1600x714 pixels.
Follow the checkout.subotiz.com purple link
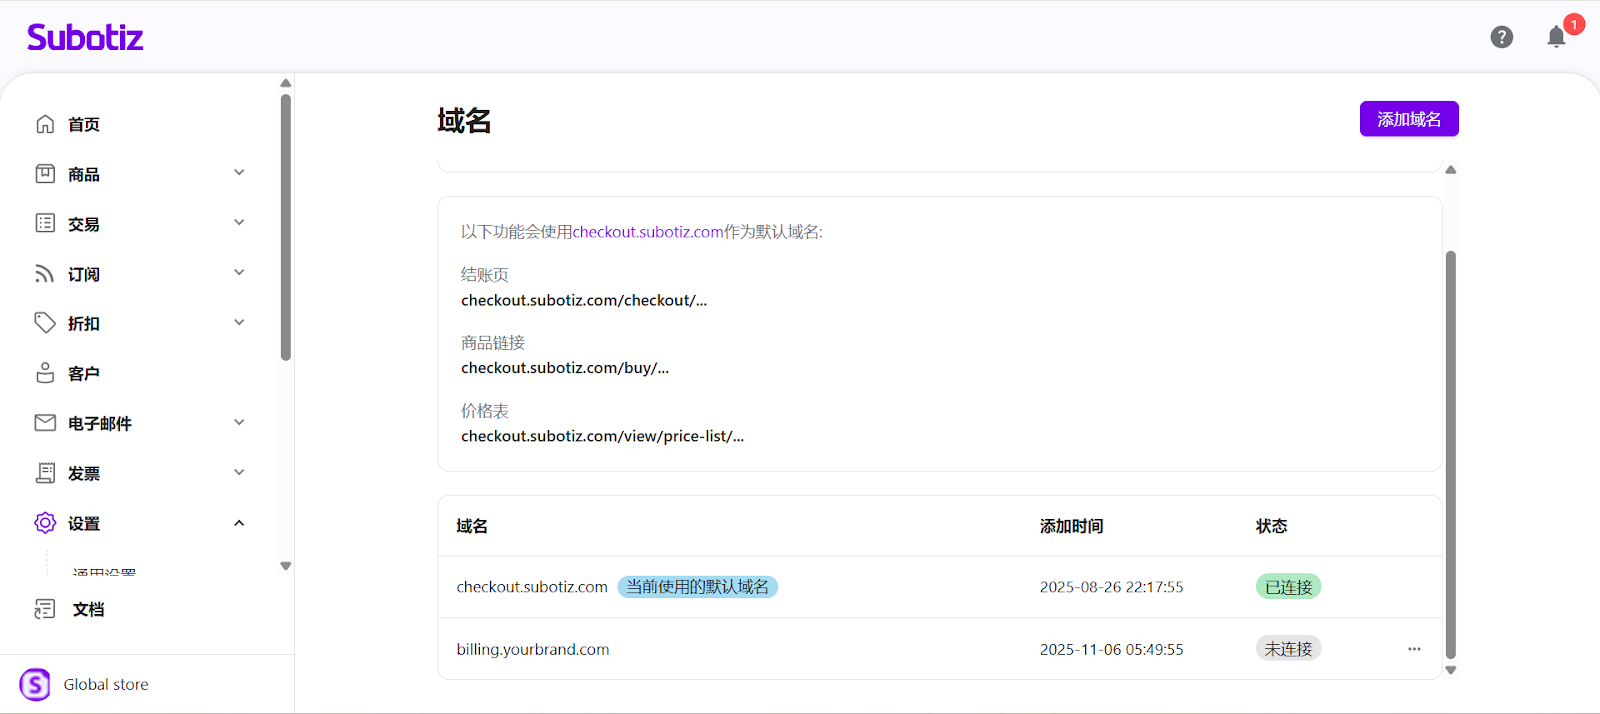coord(647,232)
